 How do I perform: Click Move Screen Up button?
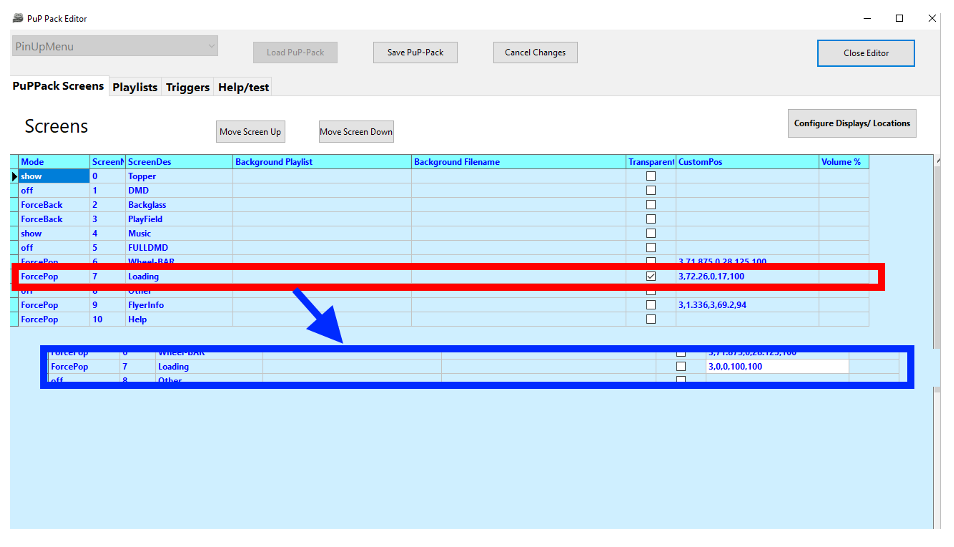[x=250, y=131]
